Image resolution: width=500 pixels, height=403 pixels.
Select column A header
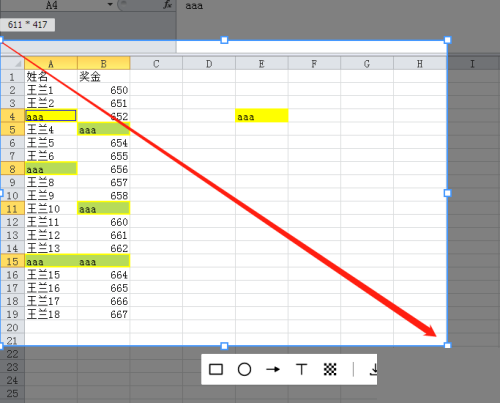click(x=51, y=63)
